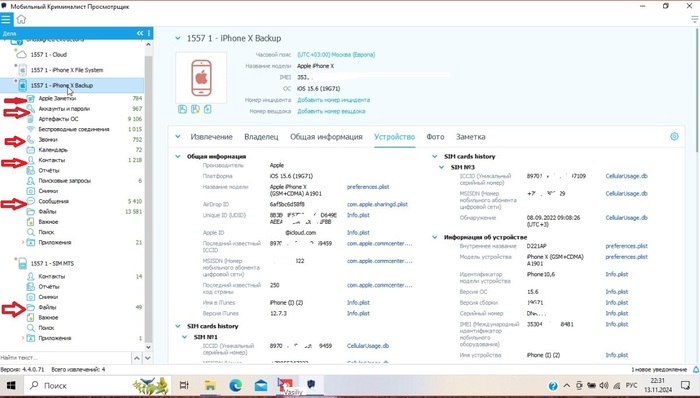This screenshot has height=398, width=700.
Task: Open Контакты under SIM MTS
Action: (52, 276)
